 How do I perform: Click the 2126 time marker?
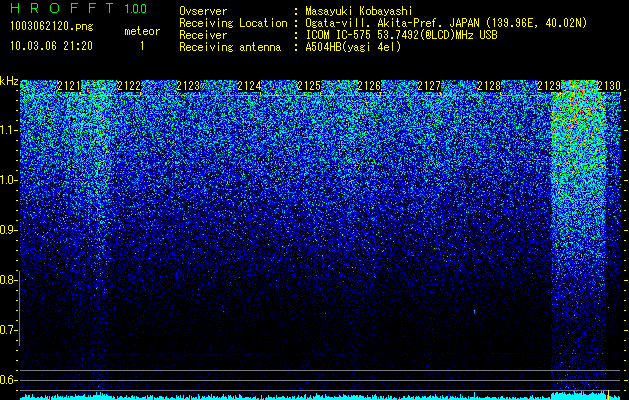click(369, 86)
